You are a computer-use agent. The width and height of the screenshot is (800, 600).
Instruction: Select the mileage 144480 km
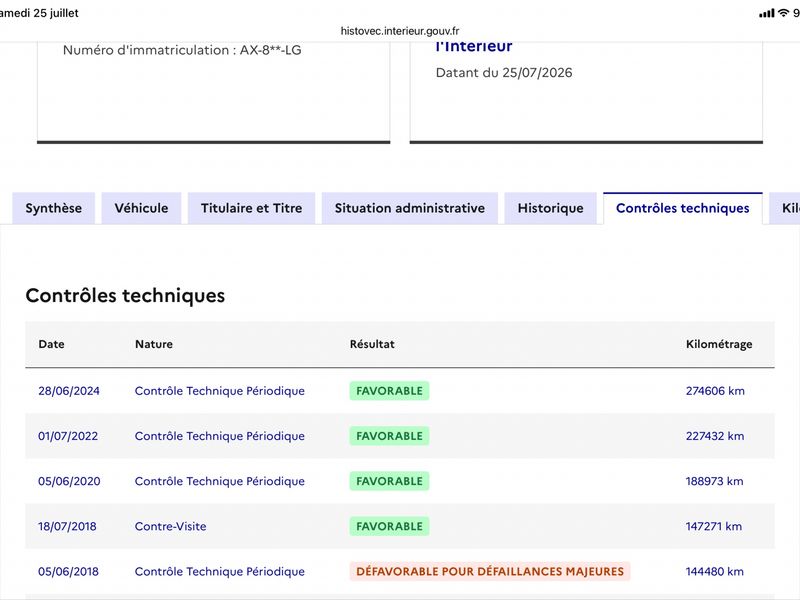tap(714, 571)
